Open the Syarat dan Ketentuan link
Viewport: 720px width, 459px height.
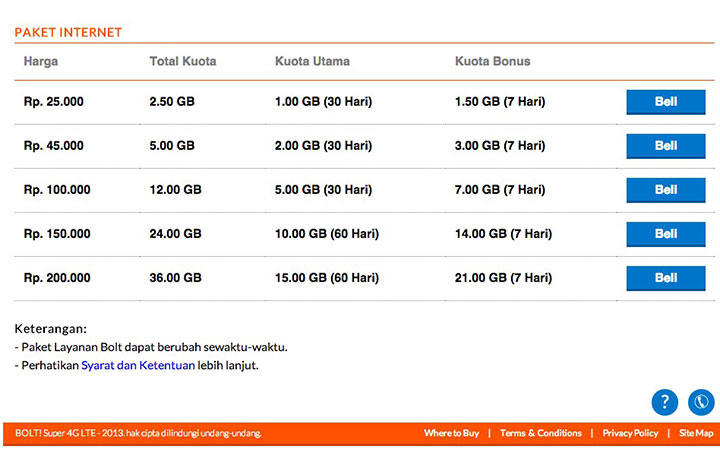point(138,366)
